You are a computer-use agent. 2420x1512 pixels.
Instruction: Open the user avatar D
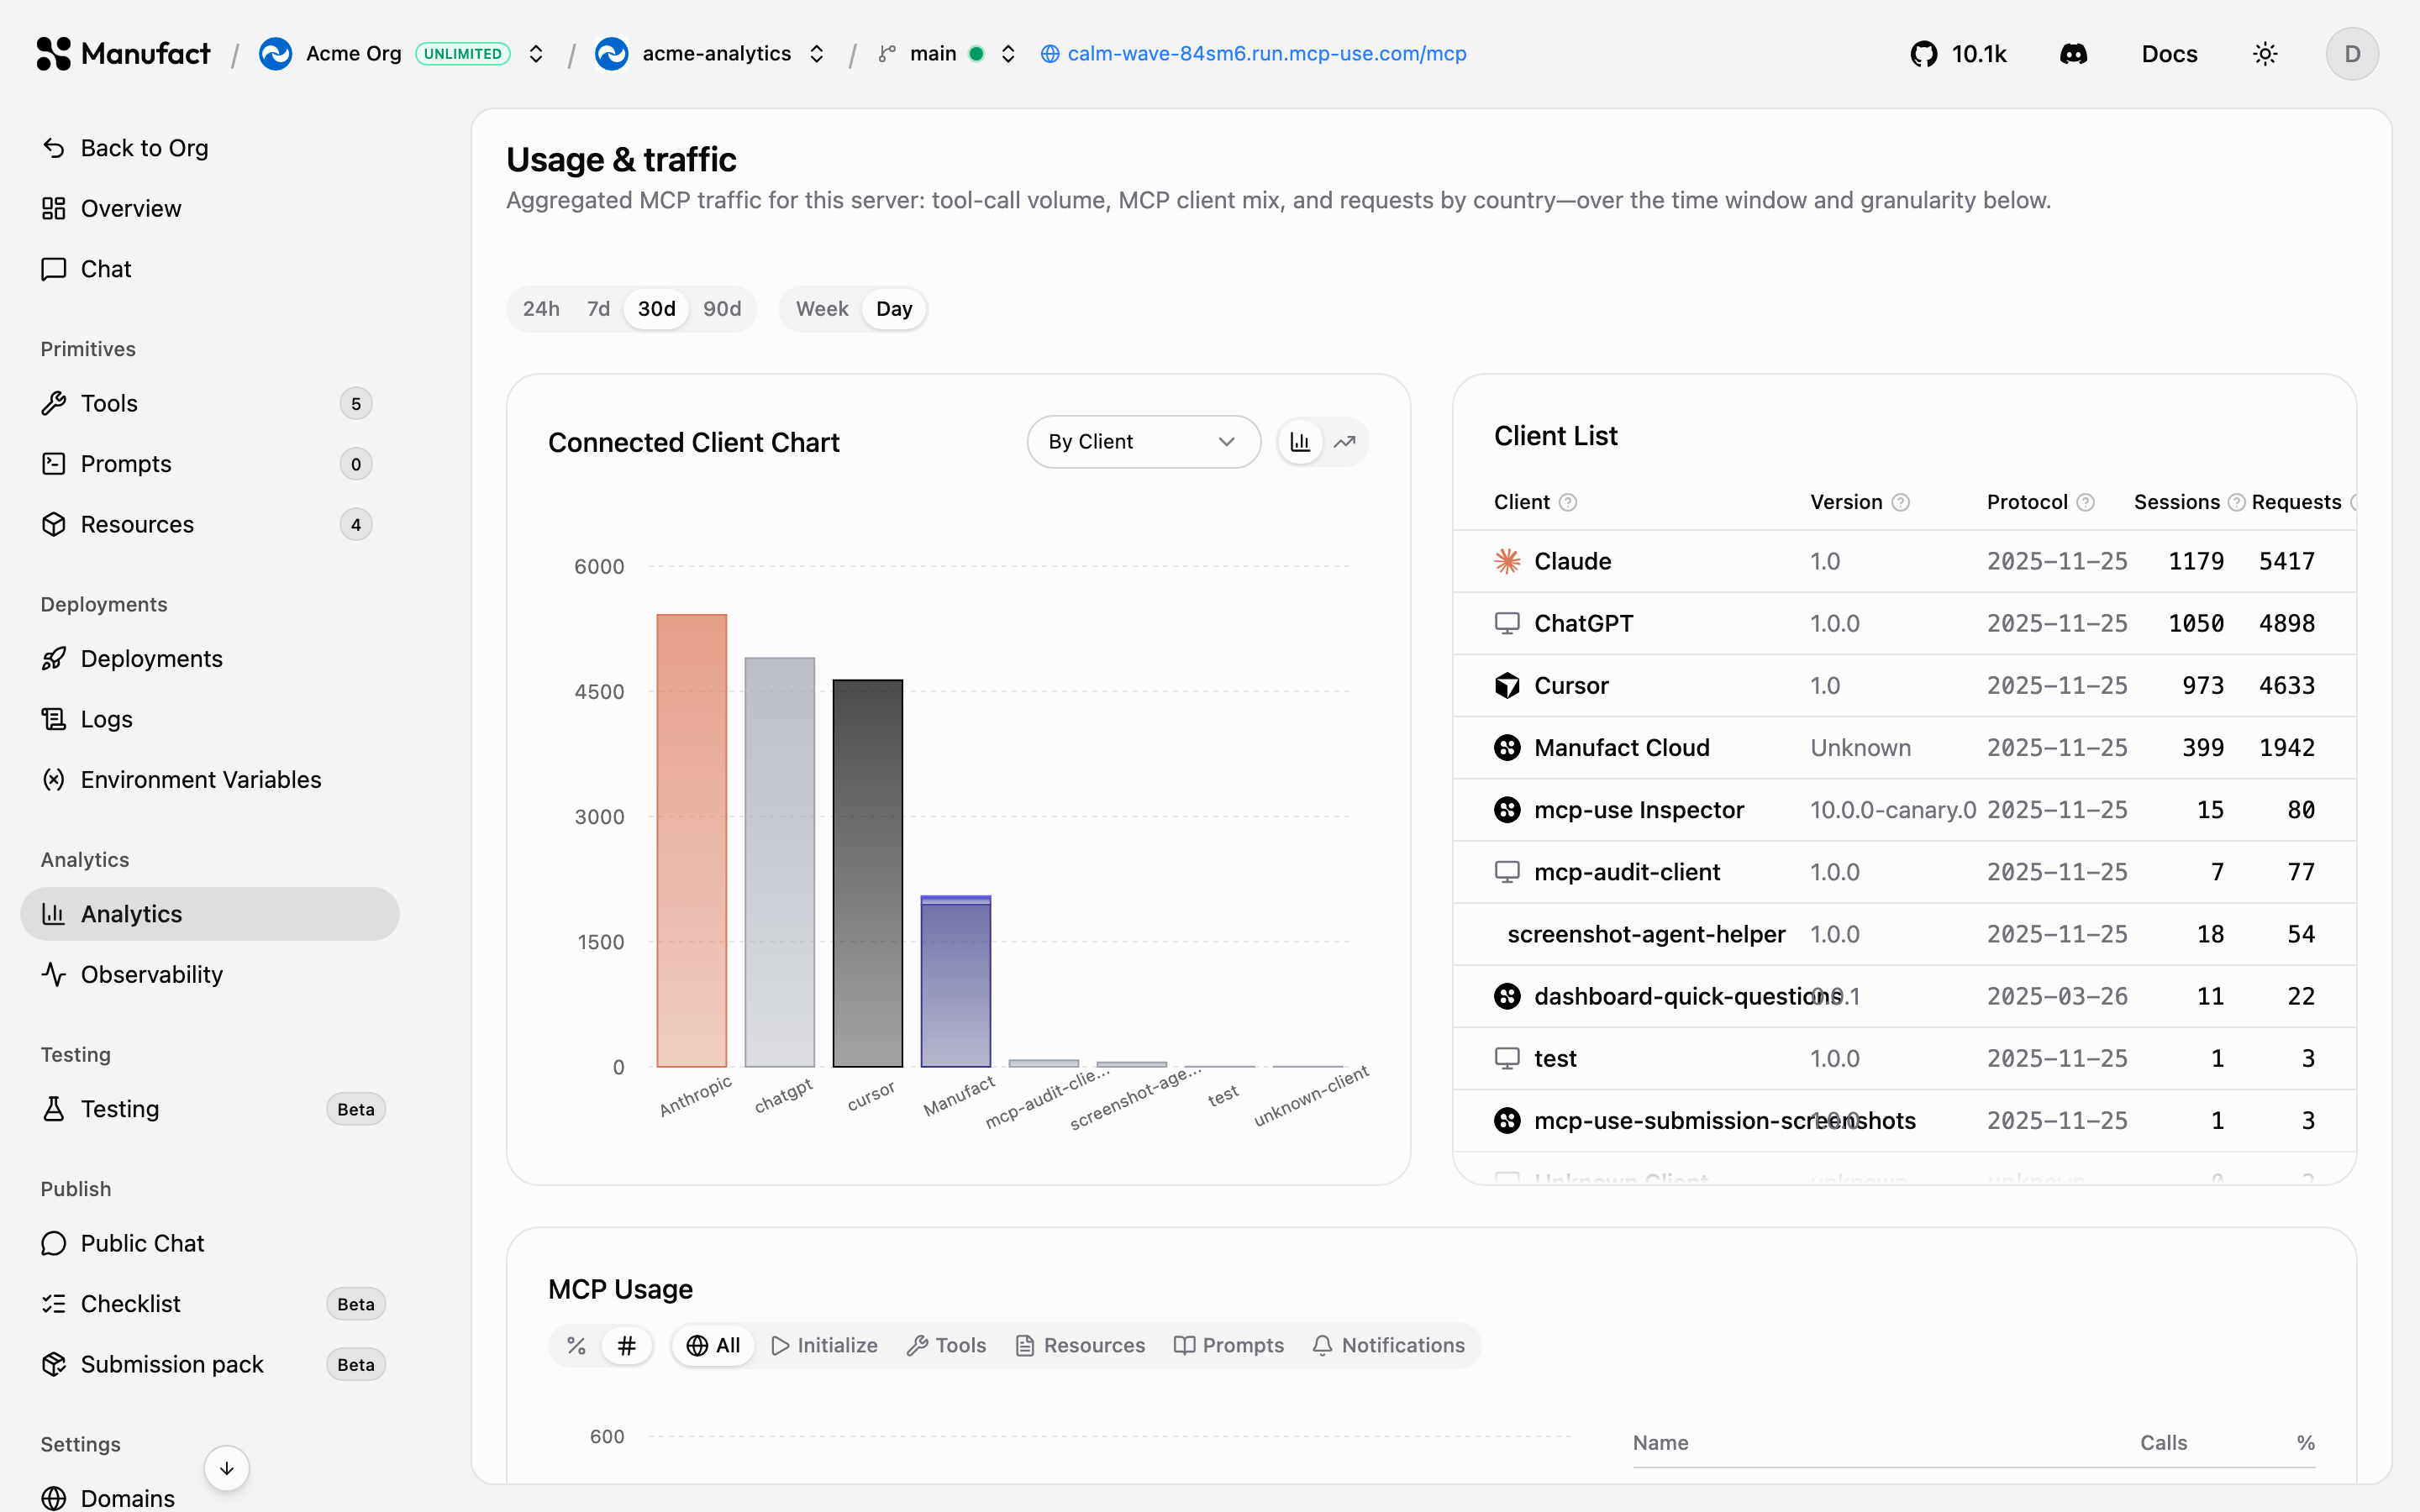2352,54
